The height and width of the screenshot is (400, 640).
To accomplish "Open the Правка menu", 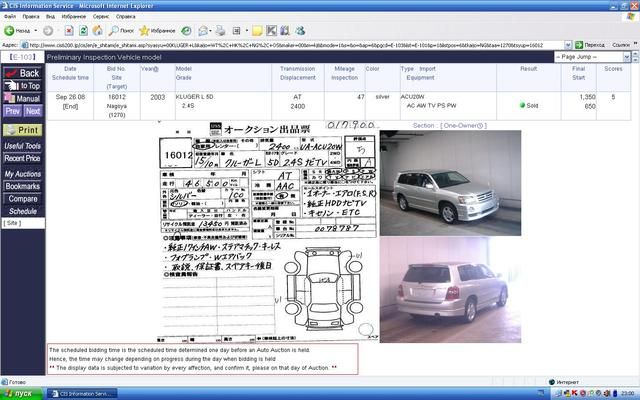I will [x=31, y=17].
